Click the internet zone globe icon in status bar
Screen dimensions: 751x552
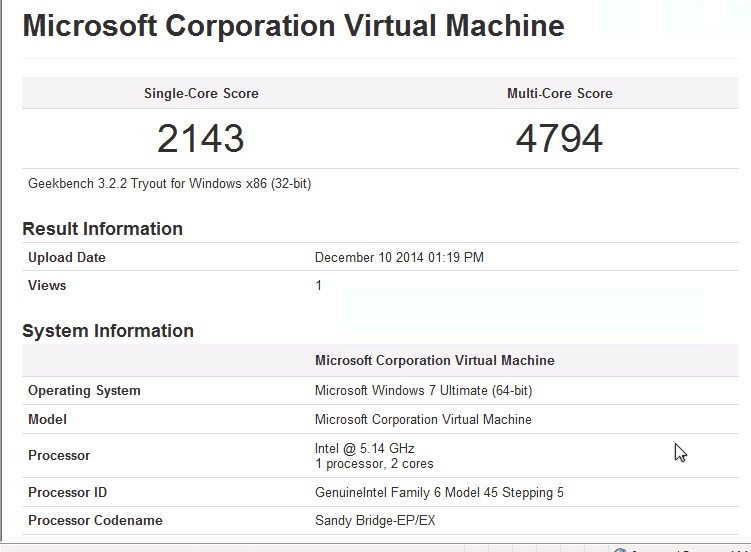tap(620, 549)
